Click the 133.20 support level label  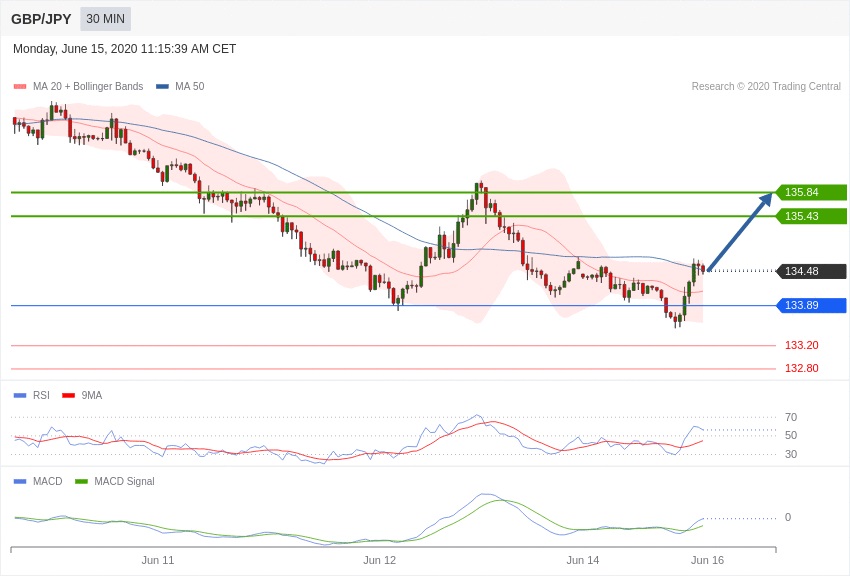(x=801, y=345)
